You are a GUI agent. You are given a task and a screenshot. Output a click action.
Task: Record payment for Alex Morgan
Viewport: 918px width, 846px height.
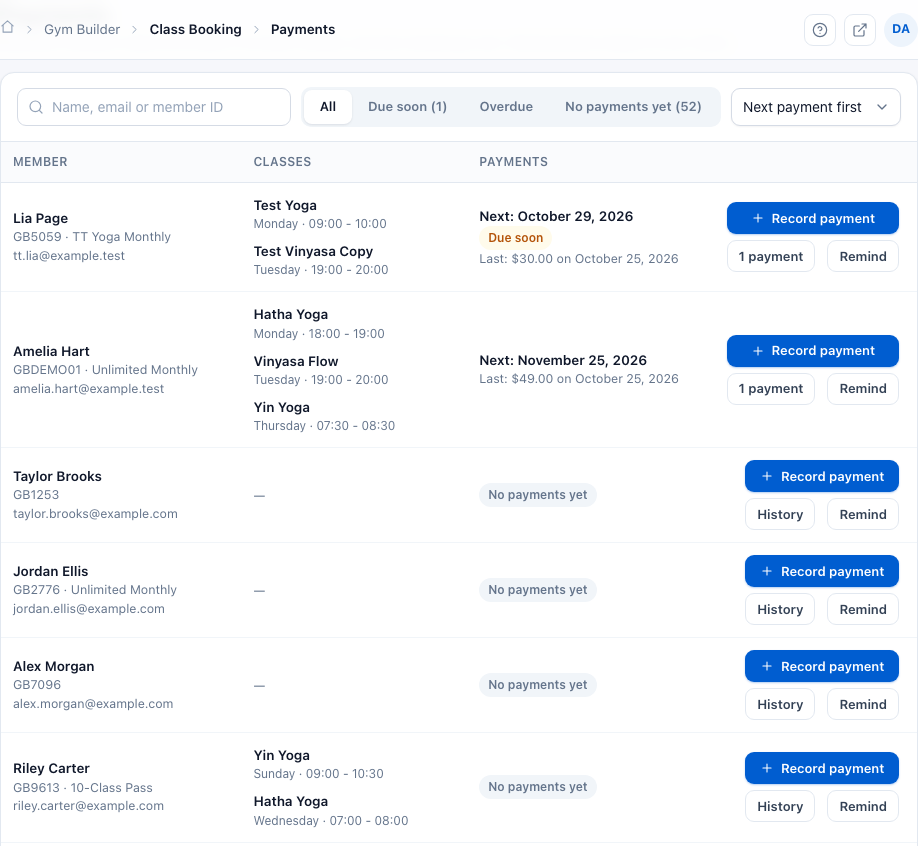(x=821, y=666)
